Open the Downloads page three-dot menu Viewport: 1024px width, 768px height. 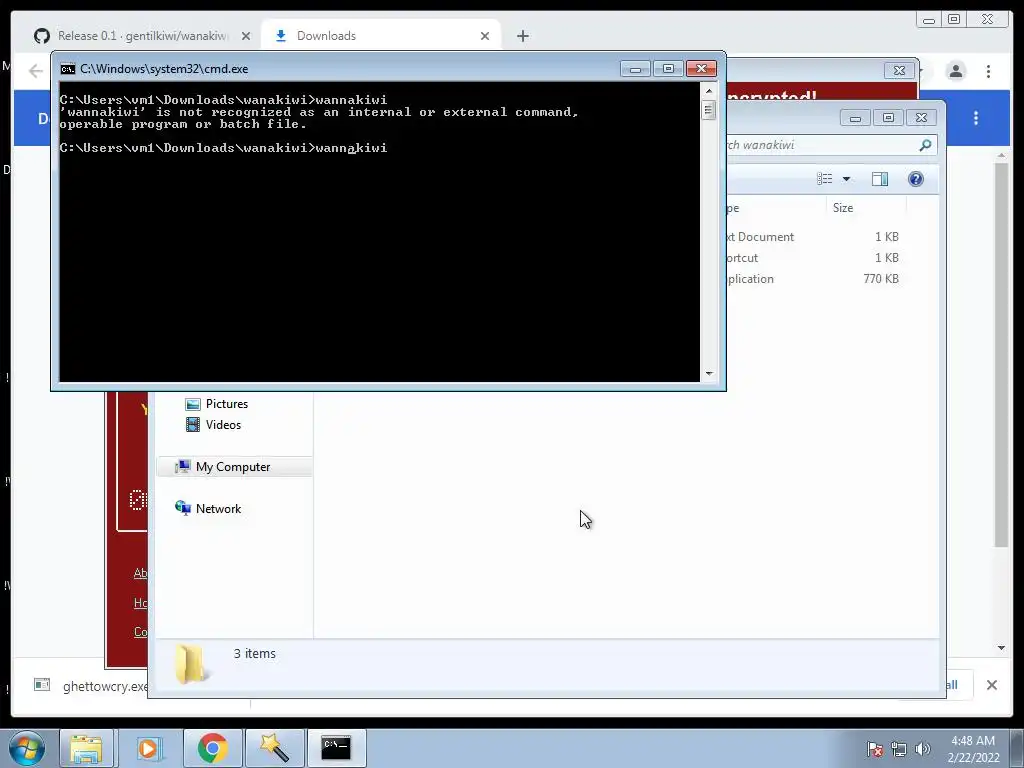[x=976, y=118]
